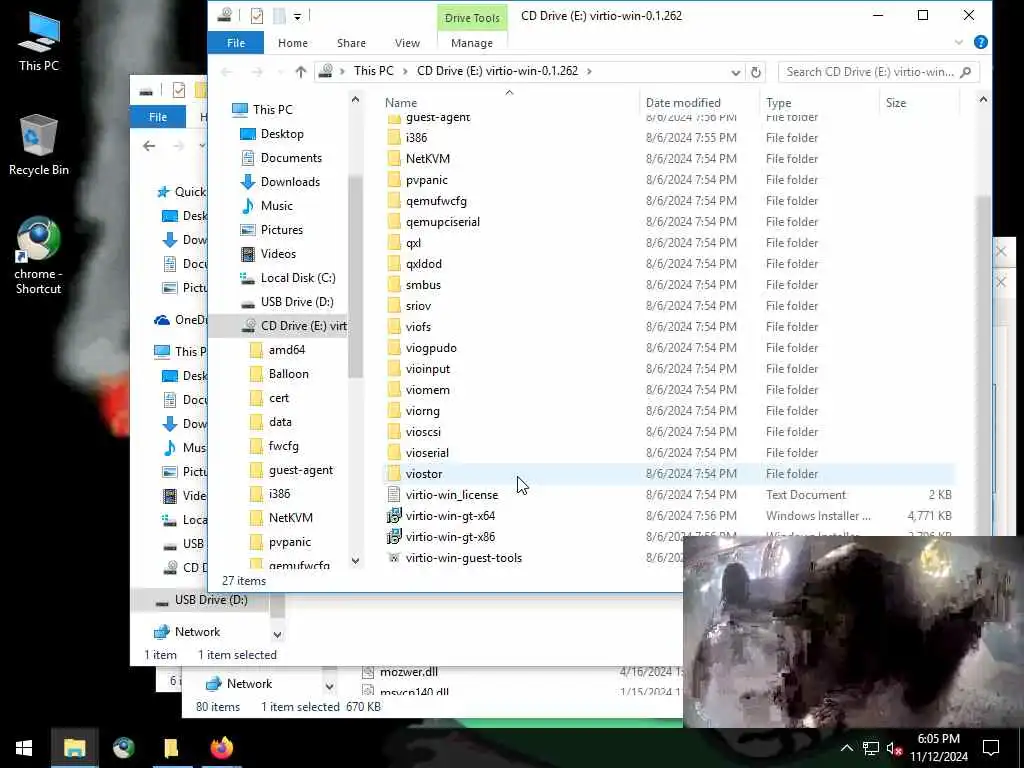
Task: Select amd64 folder in navigation tree
Action: click(x=287, y=350)
